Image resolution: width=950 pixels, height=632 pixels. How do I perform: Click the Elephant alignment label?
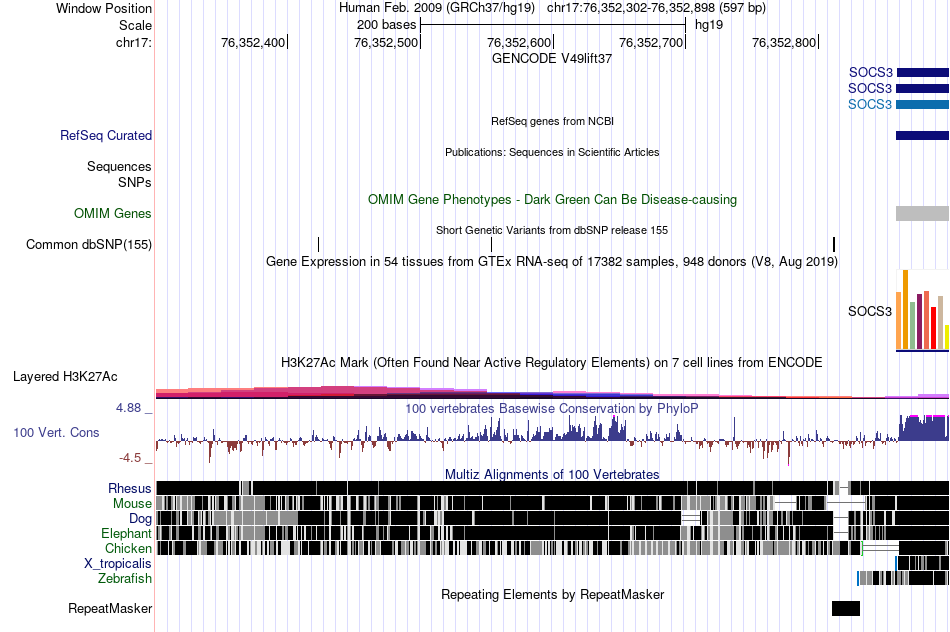click(127, 534)
